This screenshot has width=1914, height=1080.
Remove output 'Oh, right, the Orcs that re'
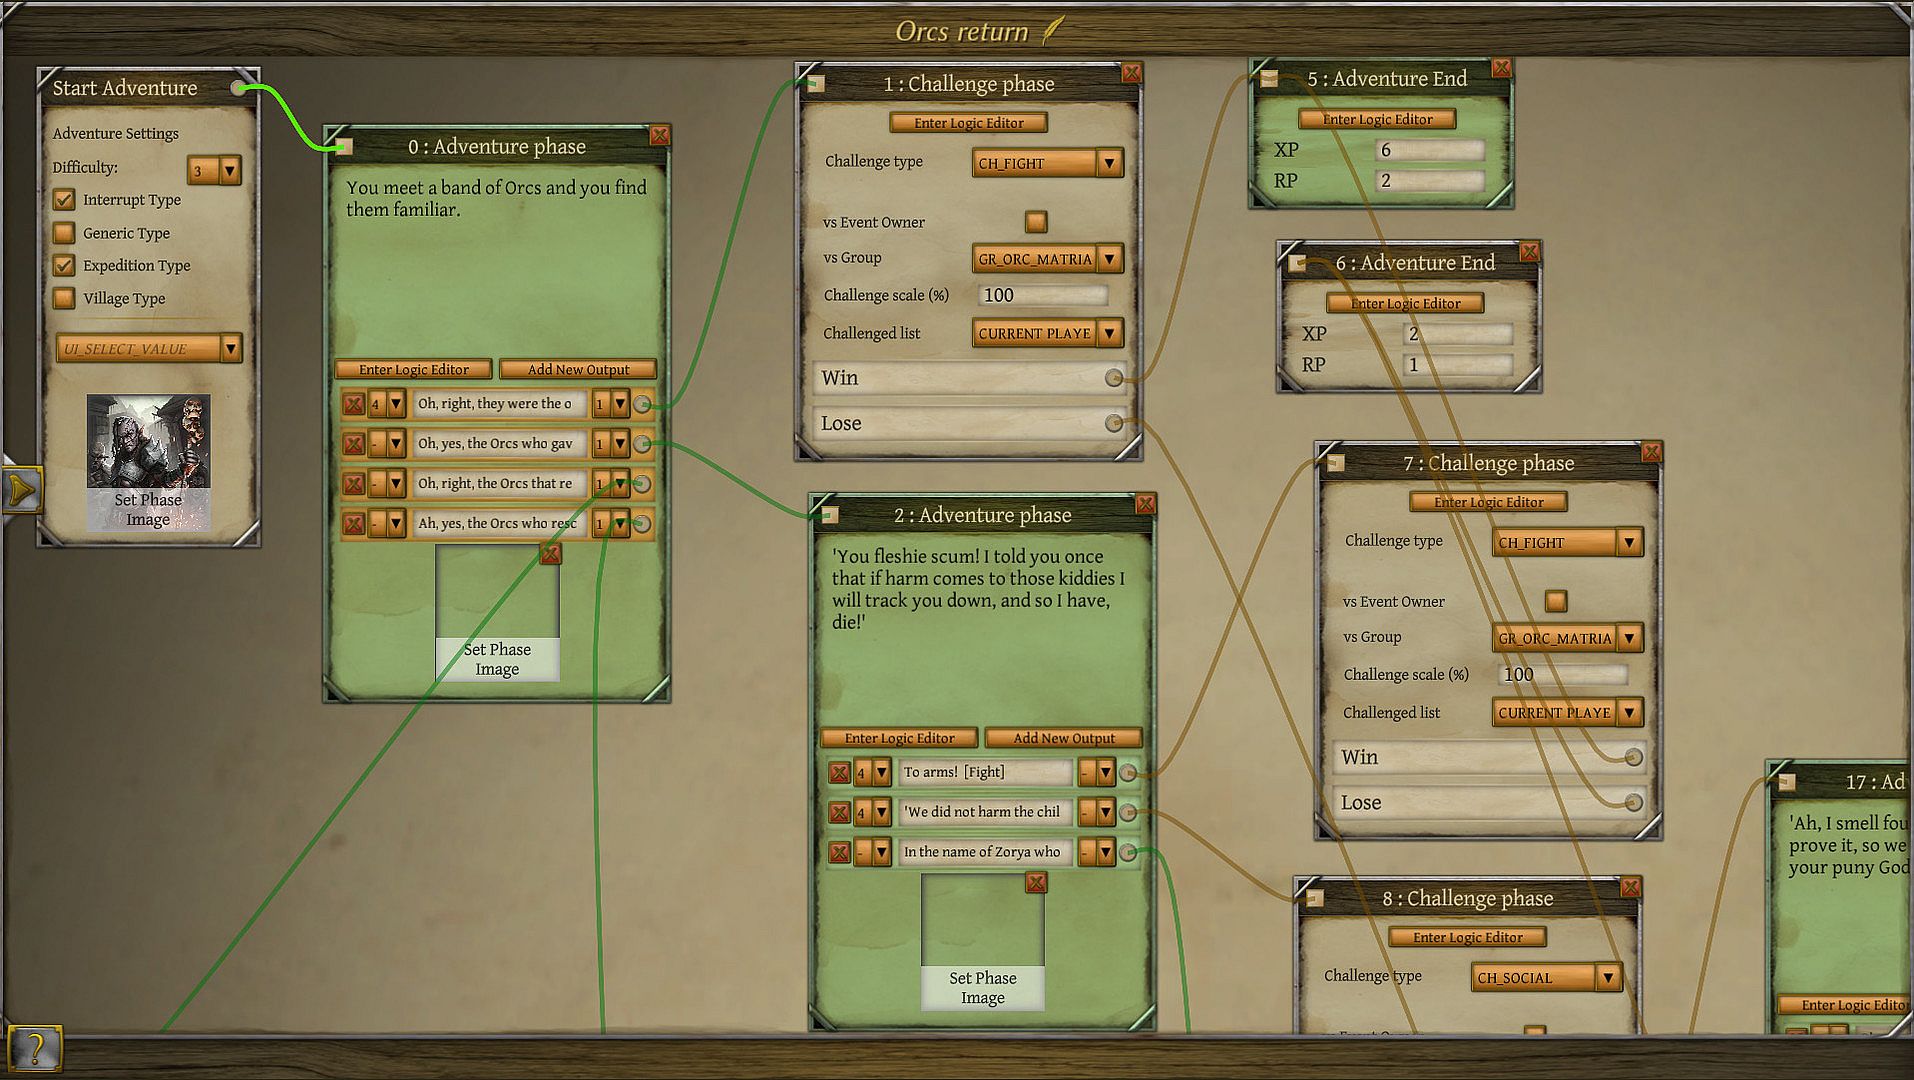(x=353, y=484)
